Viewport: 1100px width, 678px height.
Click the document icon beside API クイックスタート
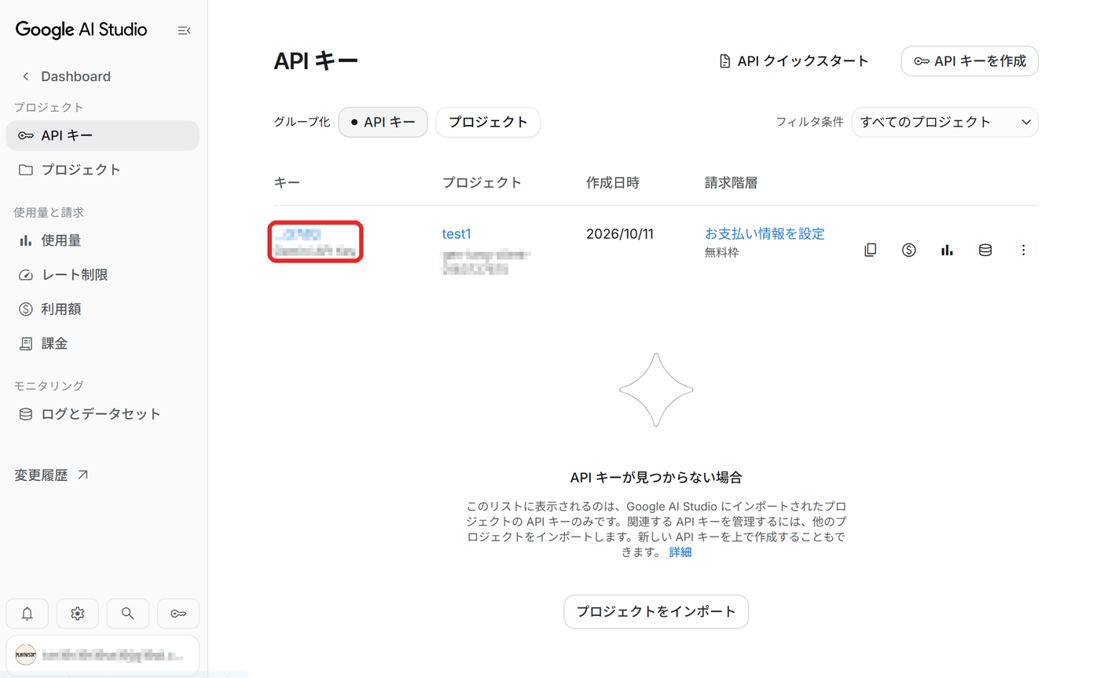(x=725, y=61)
